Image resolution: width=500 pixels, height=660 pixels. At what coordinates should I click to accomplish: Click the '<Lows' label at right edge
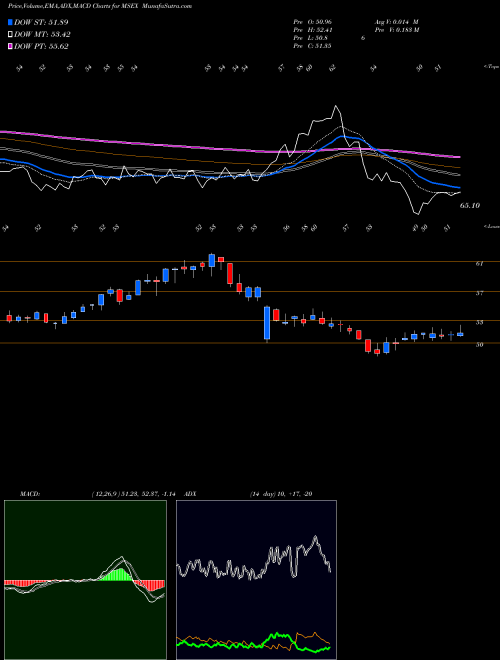point(491,227)
